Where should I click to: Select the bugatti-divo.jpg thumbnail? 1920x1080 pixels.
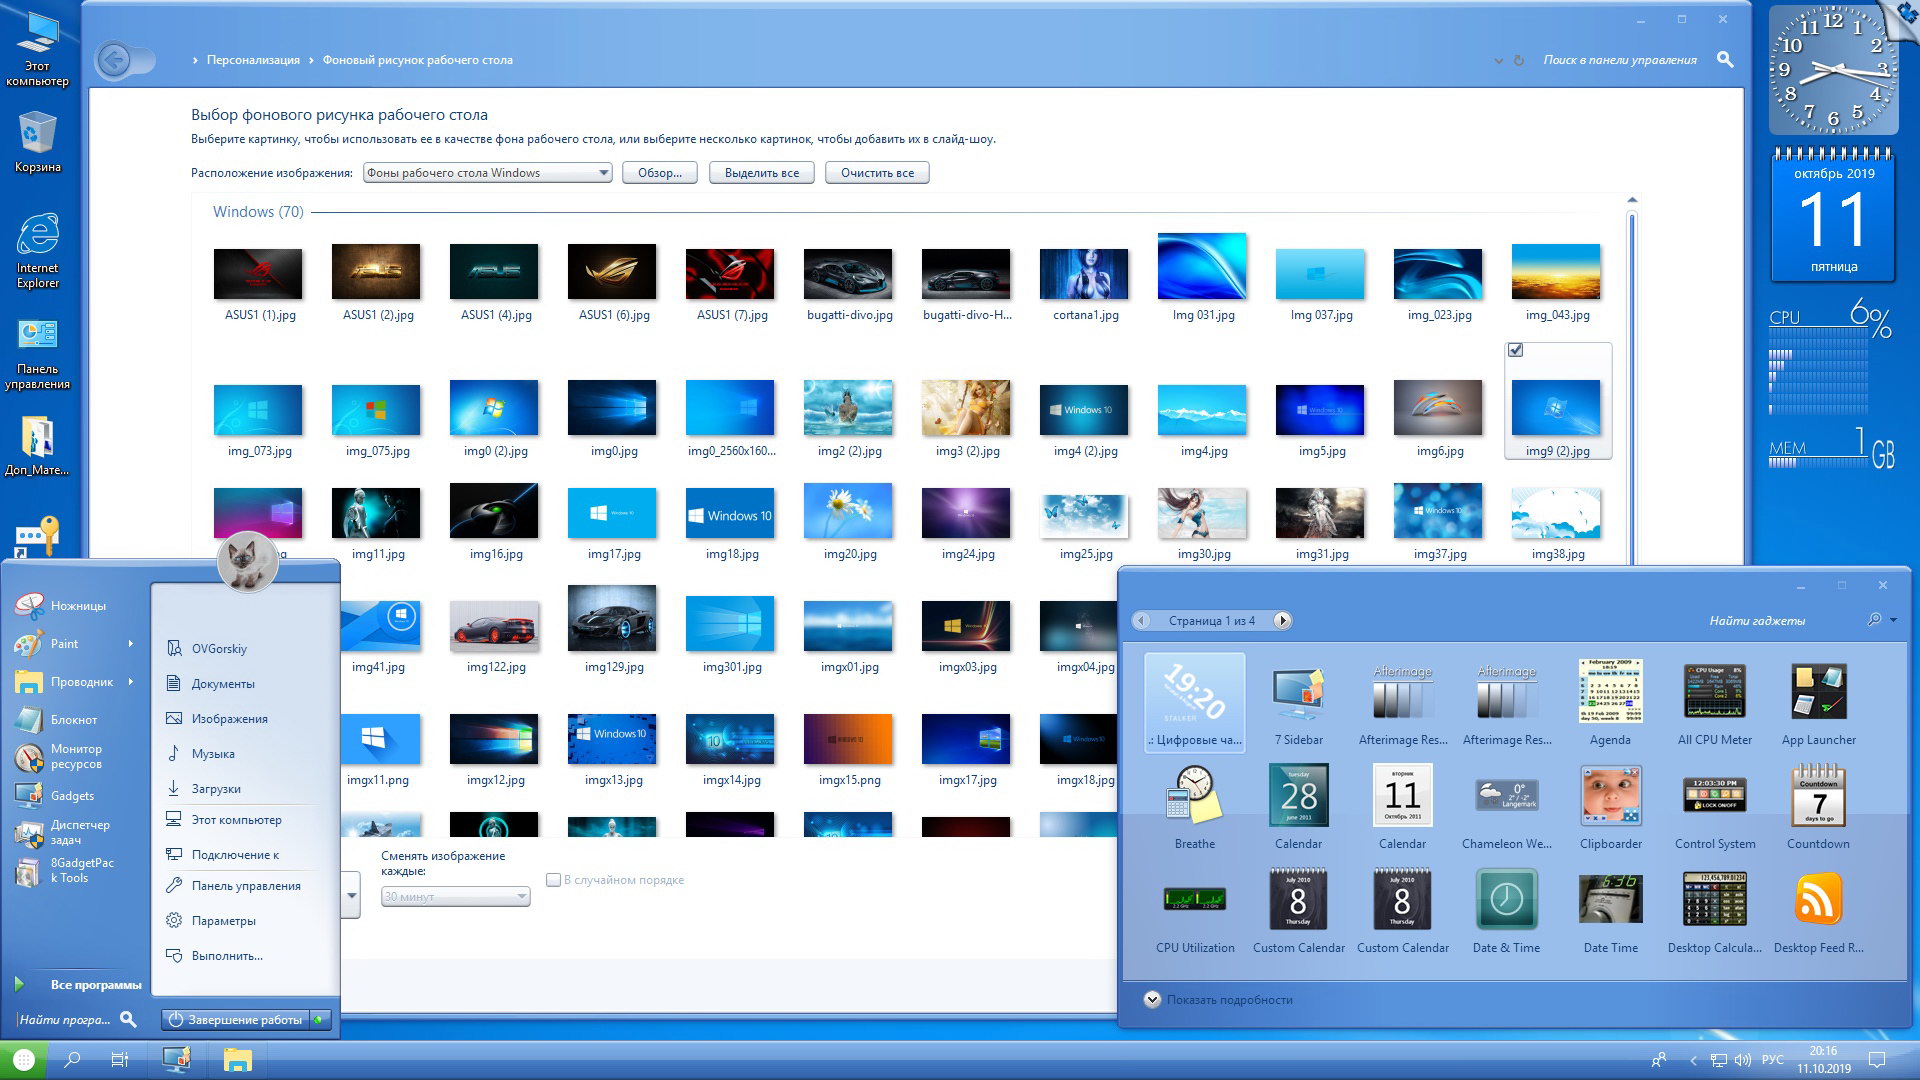851,273
